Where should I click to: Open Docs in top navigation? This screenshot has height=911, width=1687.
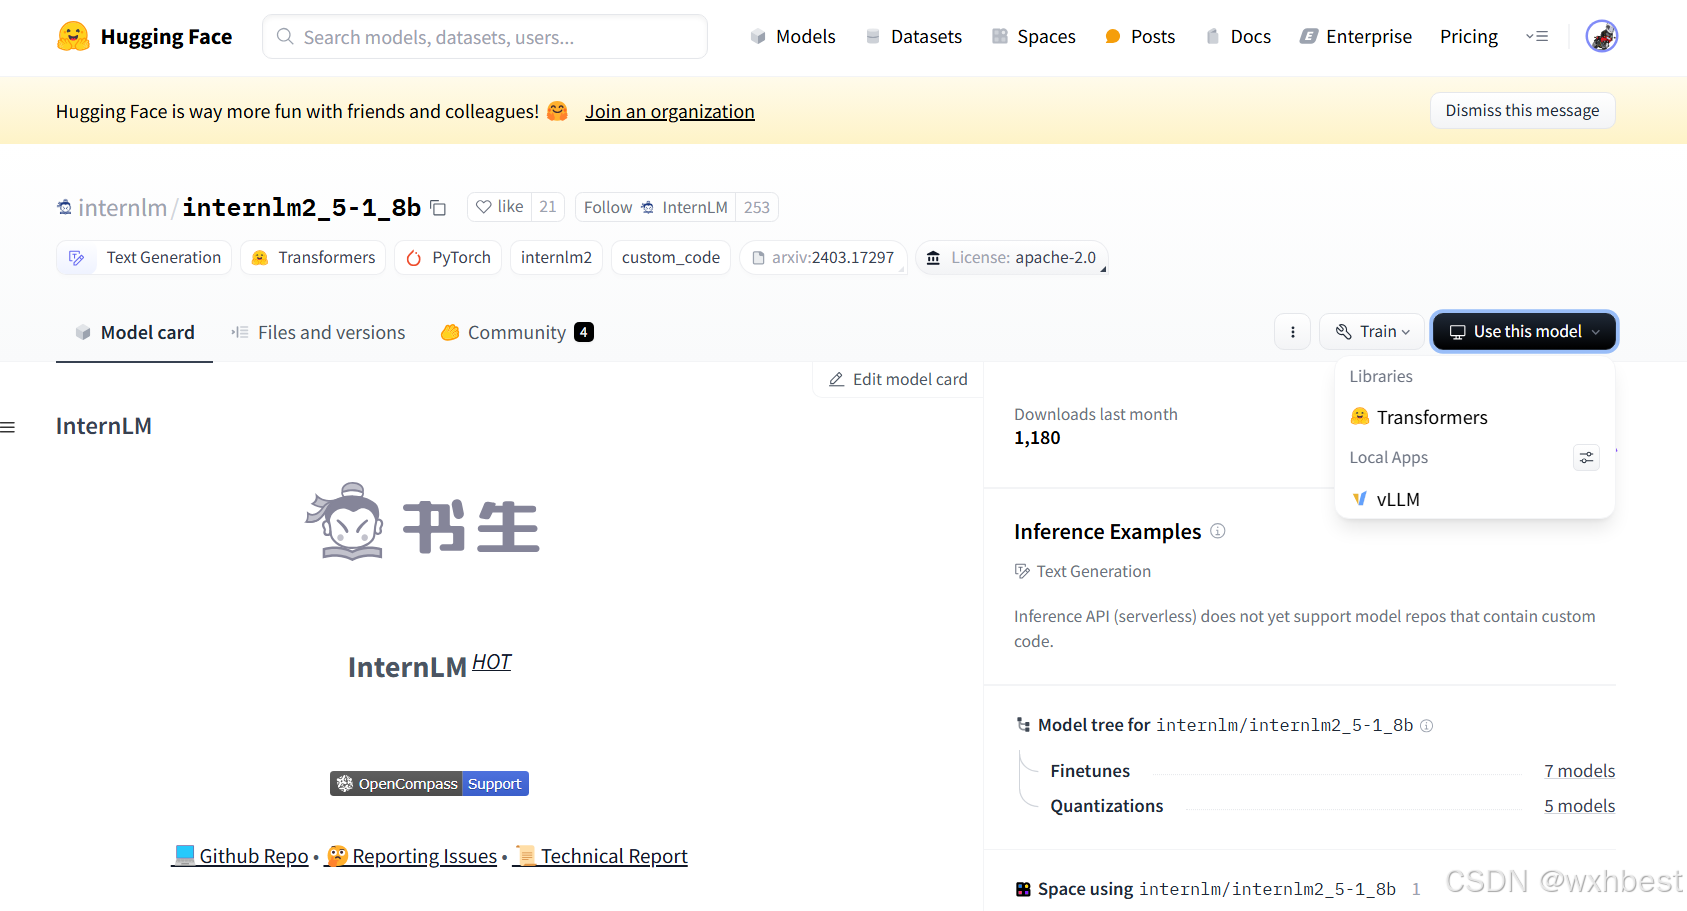click(x=1238, y=37)
